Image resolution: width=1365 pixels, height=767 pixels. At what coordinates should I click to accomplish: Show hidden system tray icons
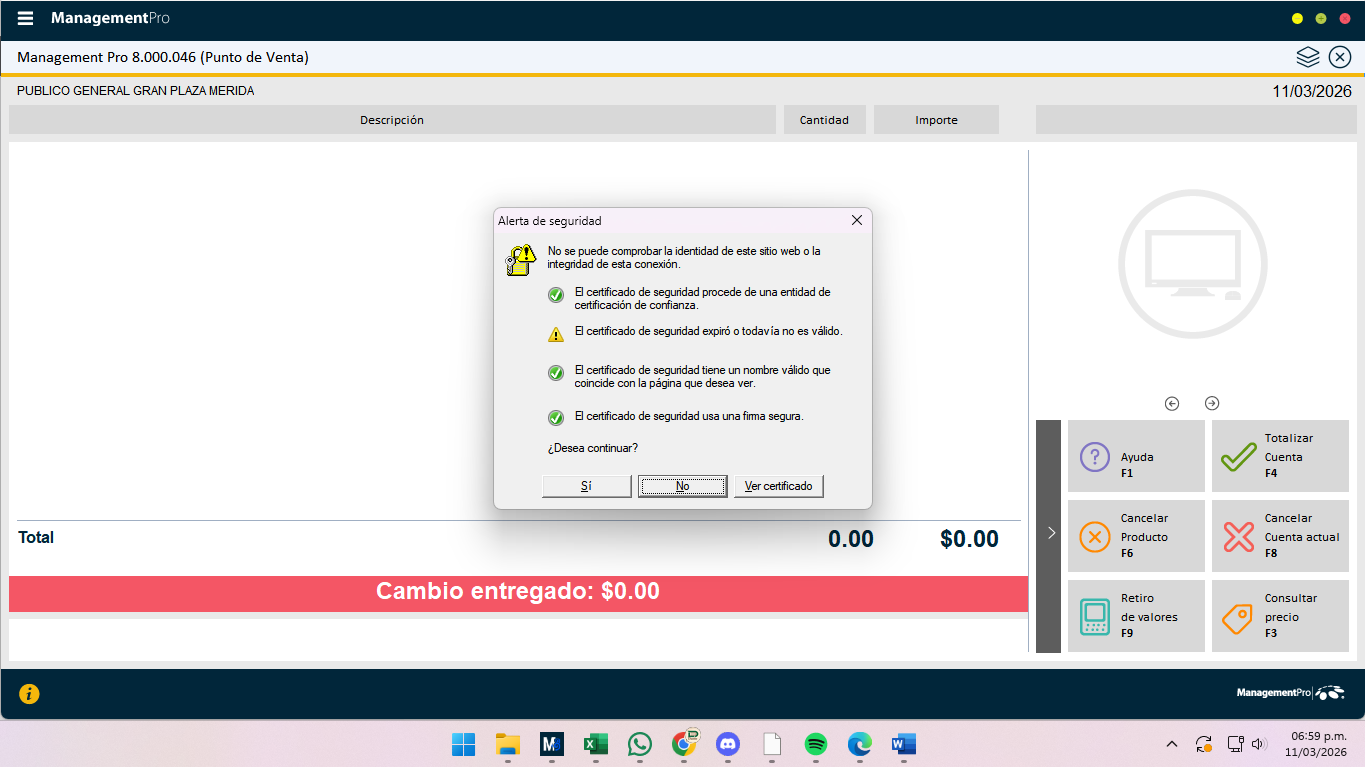1172,744
